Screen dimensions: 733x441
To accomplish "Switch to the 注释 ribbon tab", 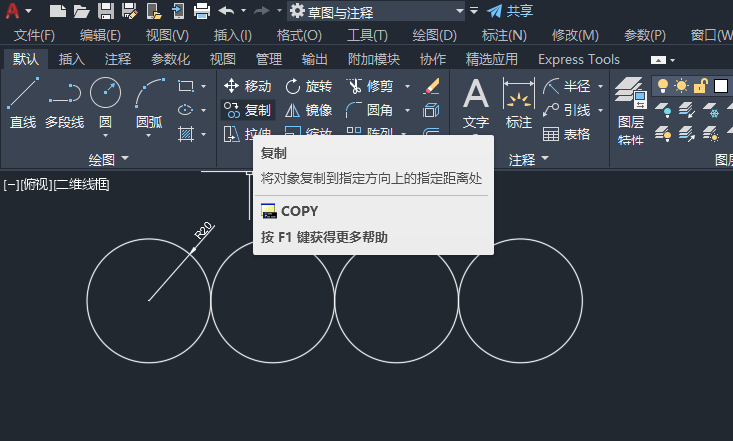I will (118, 59).
